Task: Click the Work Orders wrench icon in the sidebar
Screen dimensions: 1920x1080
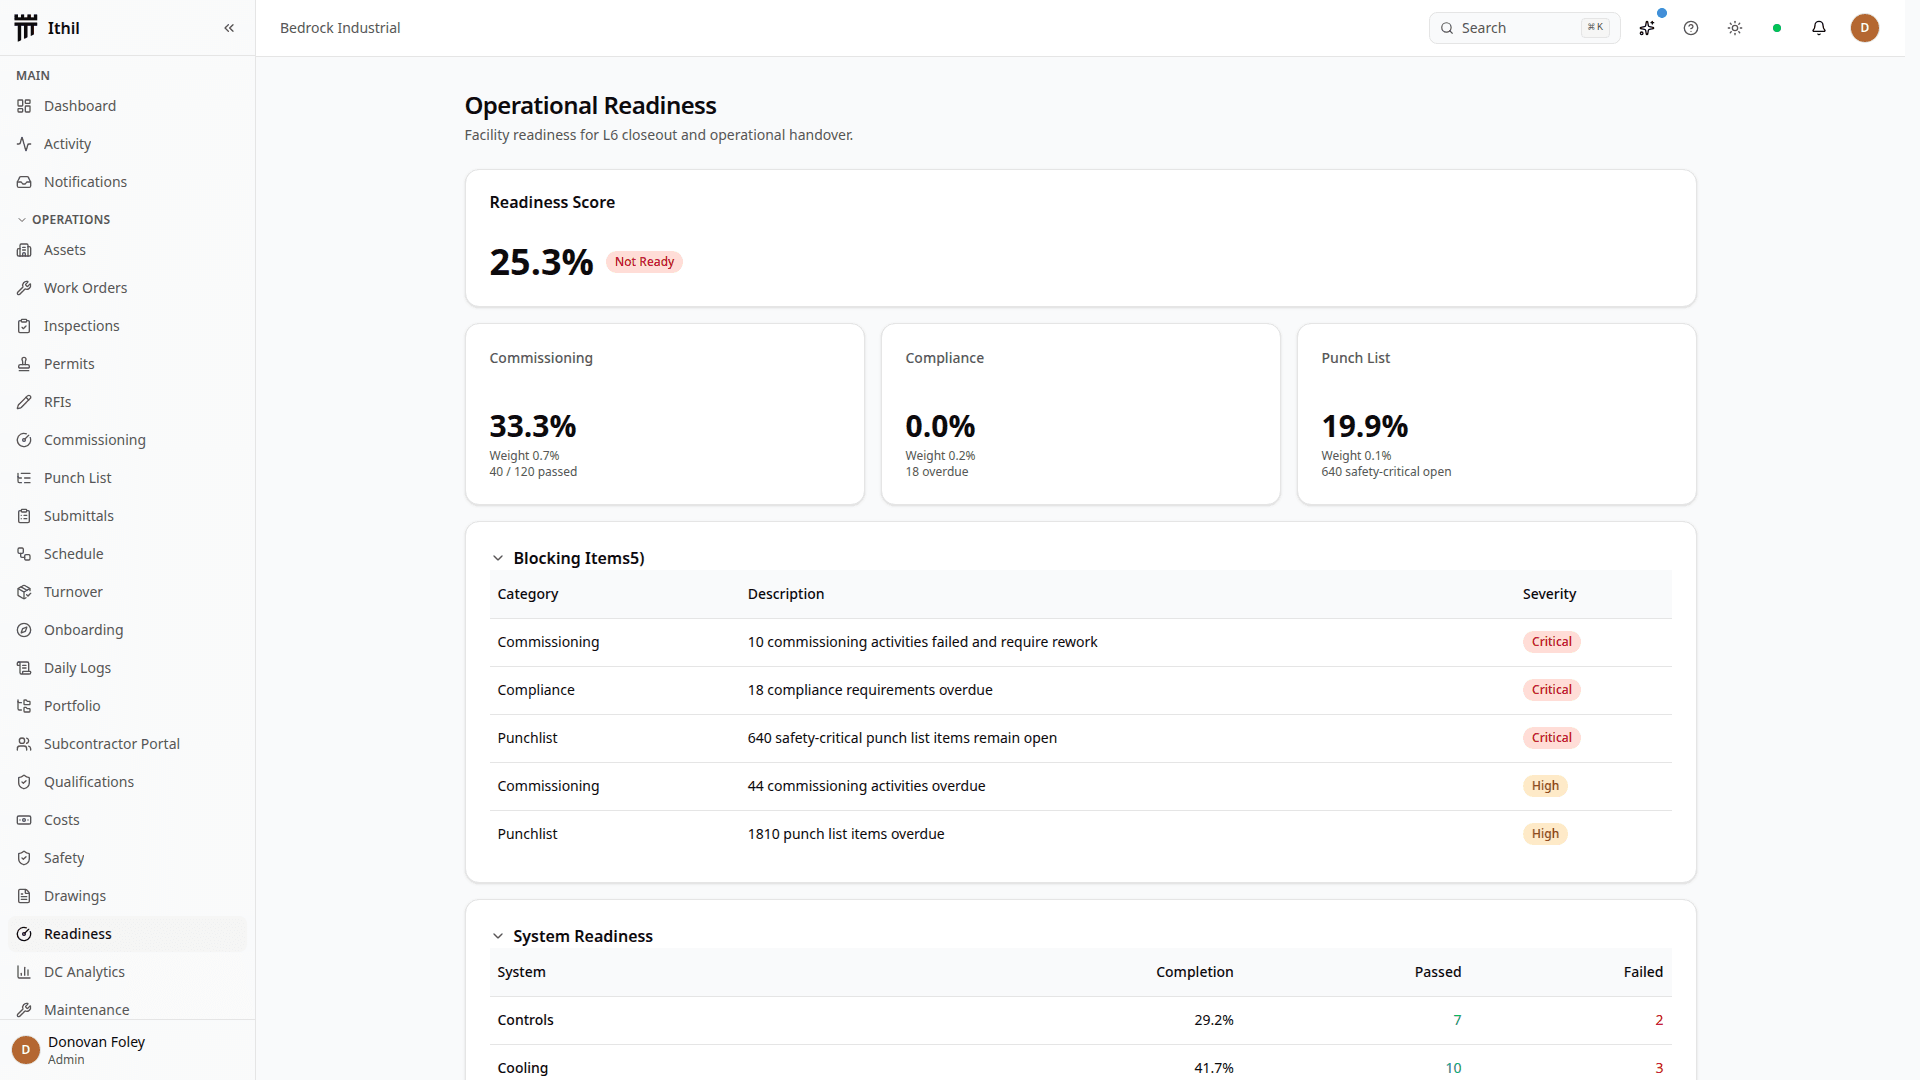Action: coord(24,288)
